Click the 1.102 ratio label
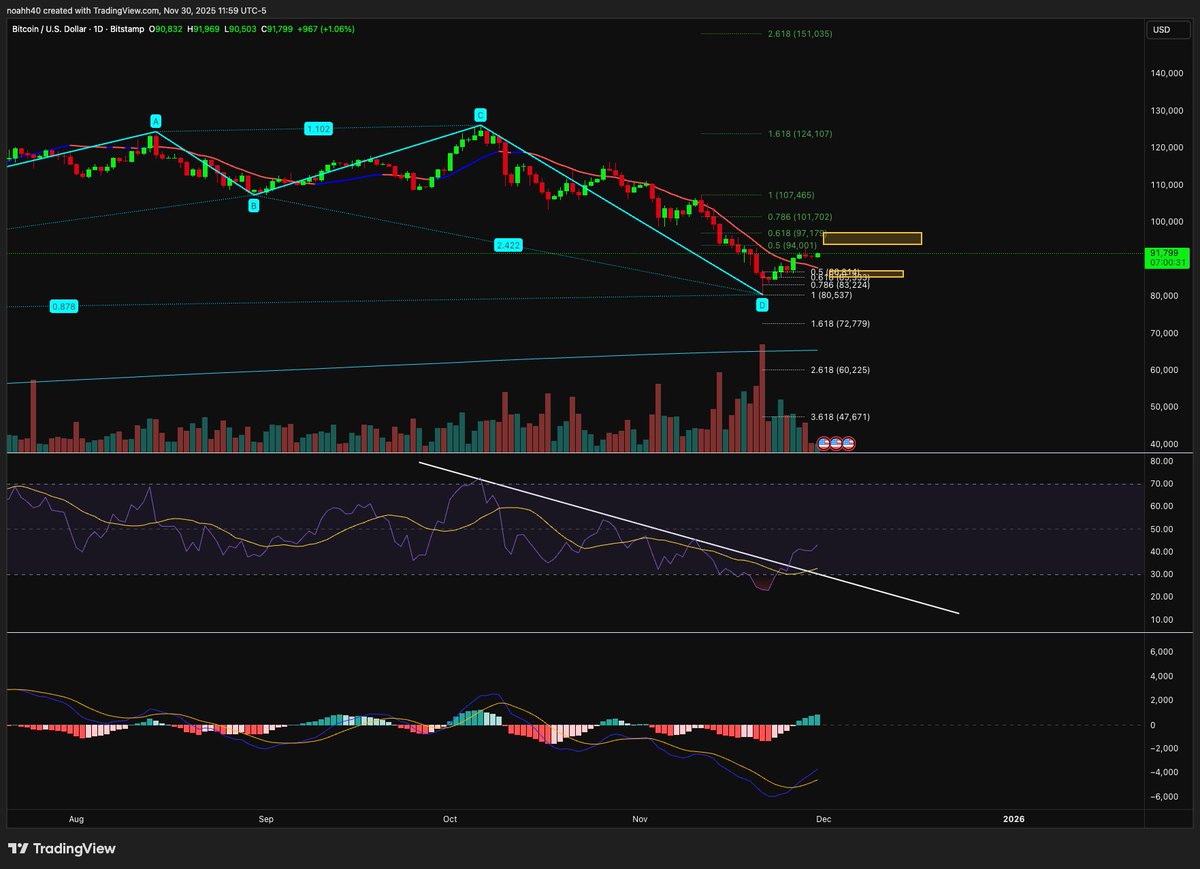Image resolution: width=1200 pixels, height=869 pixels. click(318, 128)
